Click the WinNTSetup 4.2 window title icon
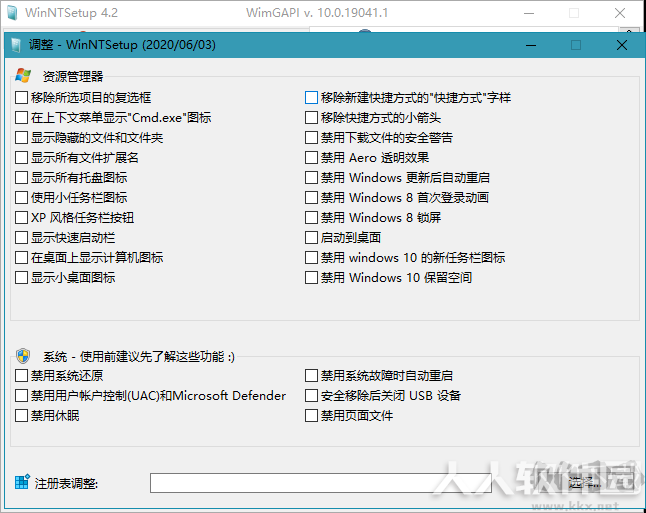Viewport: 646px width, 513px height. click(12, 13)
